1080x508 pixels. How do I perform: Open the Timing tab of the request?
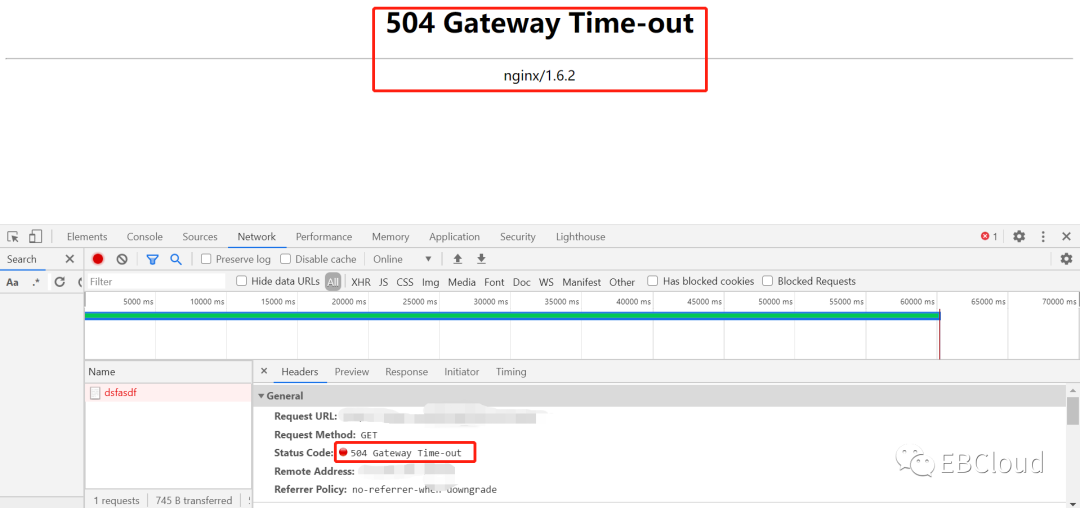click(x=510, y=372)
